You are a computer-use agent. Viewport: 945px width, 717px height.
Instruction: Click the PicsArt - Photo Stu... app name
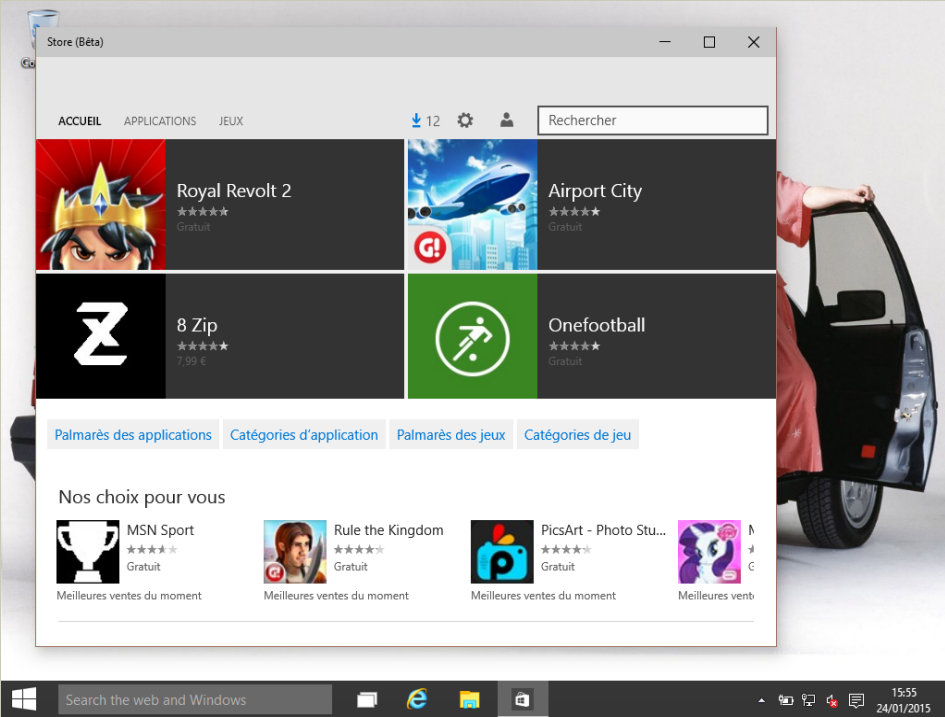point(603,530)
